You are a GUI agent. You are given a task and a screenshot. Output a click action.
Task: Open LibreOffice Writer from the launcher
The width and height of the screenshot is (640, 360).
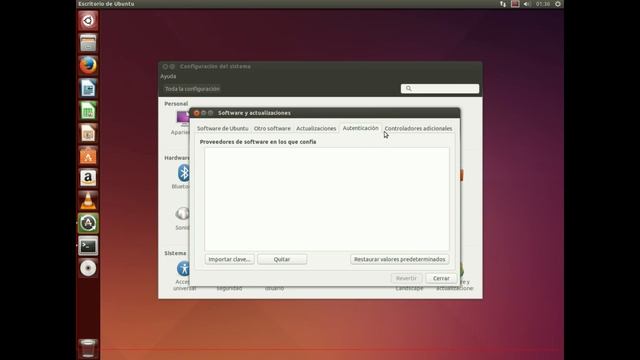tap(88, 88)
